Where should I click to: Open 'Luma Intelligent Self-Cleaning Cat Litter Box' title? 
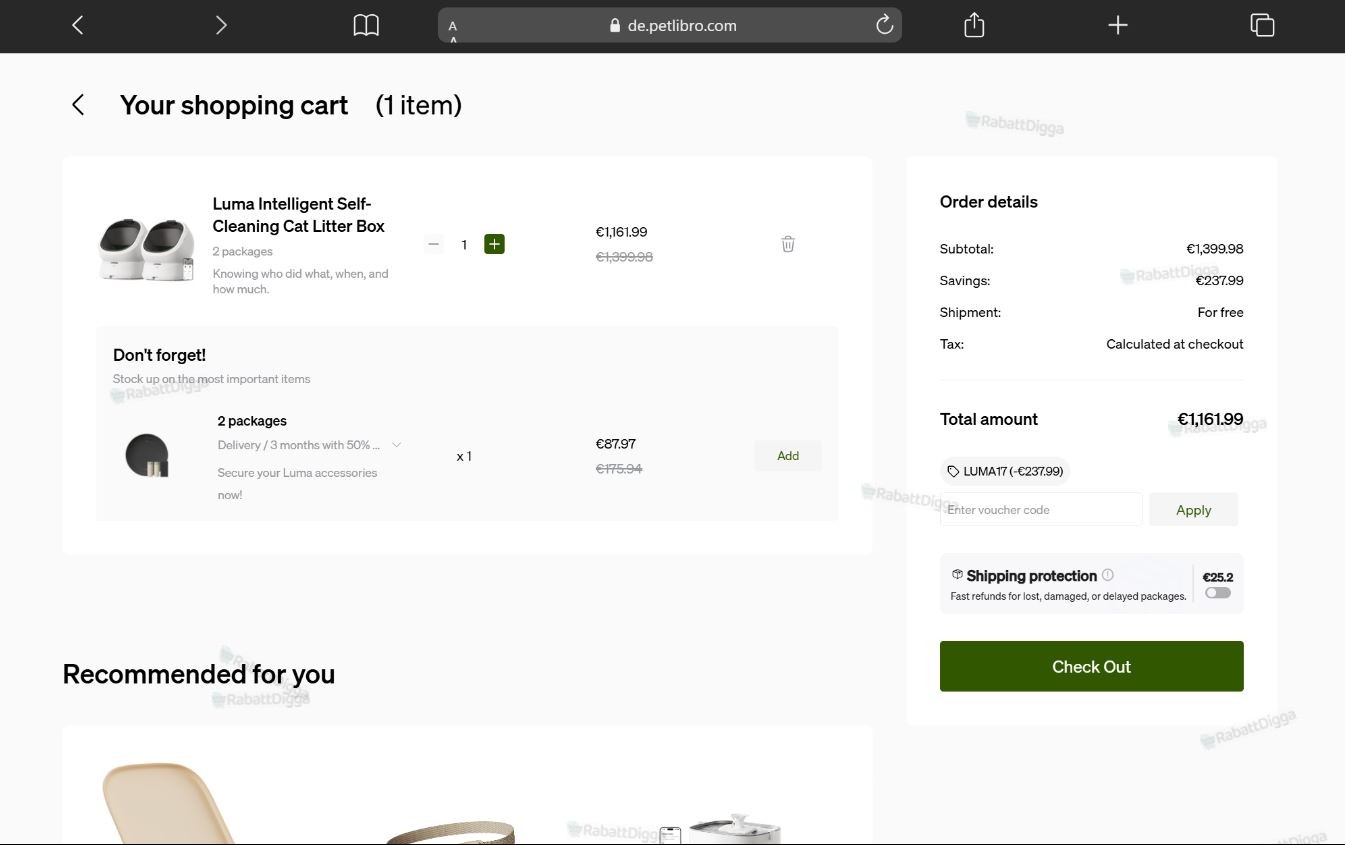coord(298,215)
